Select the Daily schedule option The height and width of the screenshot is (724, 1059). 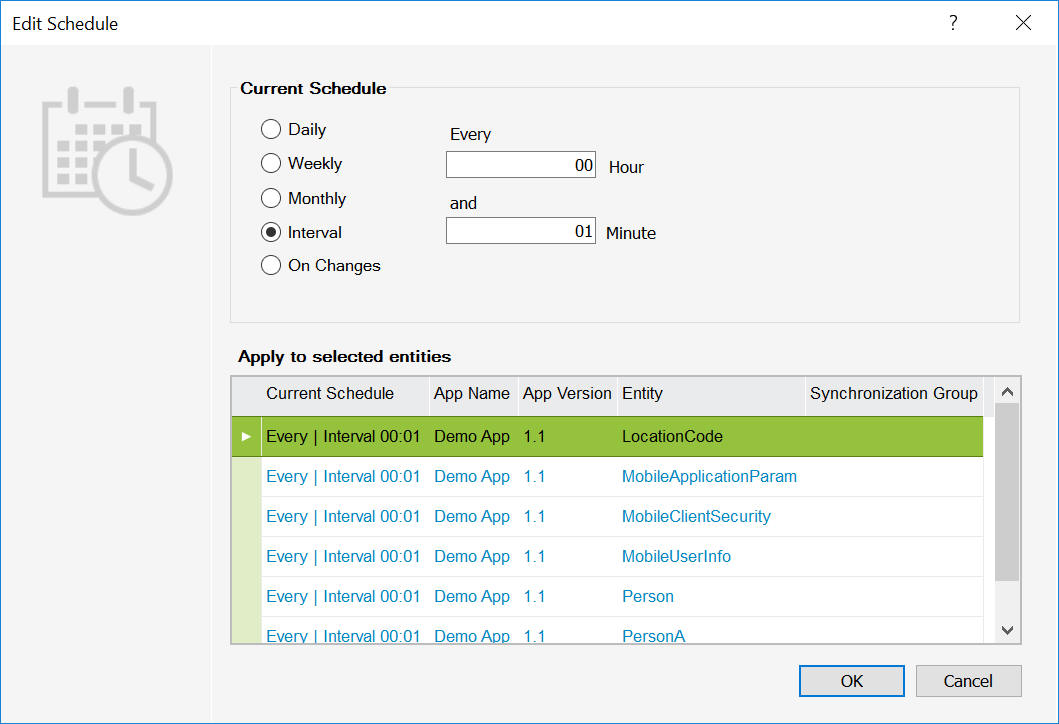click(x=271, y=129)
